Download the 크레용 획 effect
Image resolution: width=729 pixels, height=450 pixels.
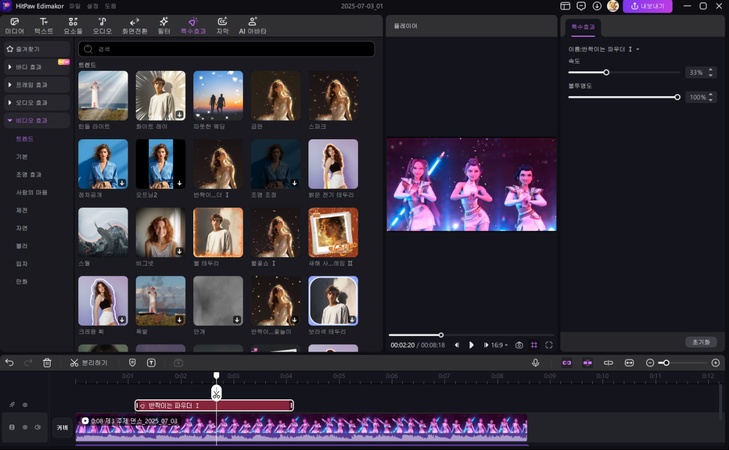(122, 319)
